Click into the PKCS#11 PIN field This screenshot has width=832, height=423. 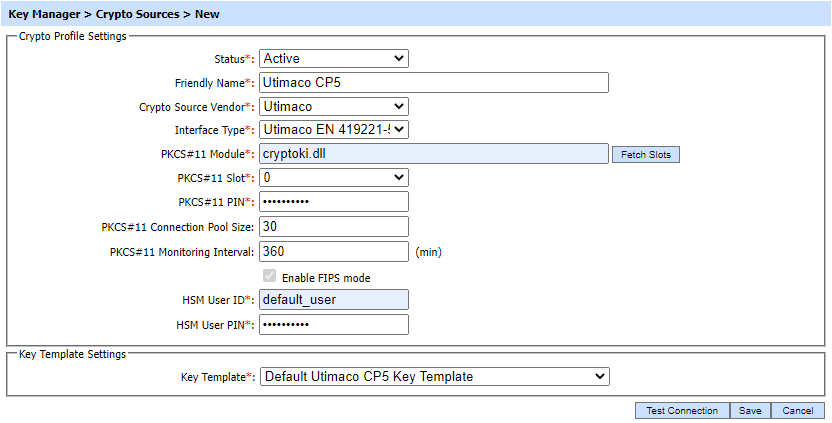click(x=333, y=202)
